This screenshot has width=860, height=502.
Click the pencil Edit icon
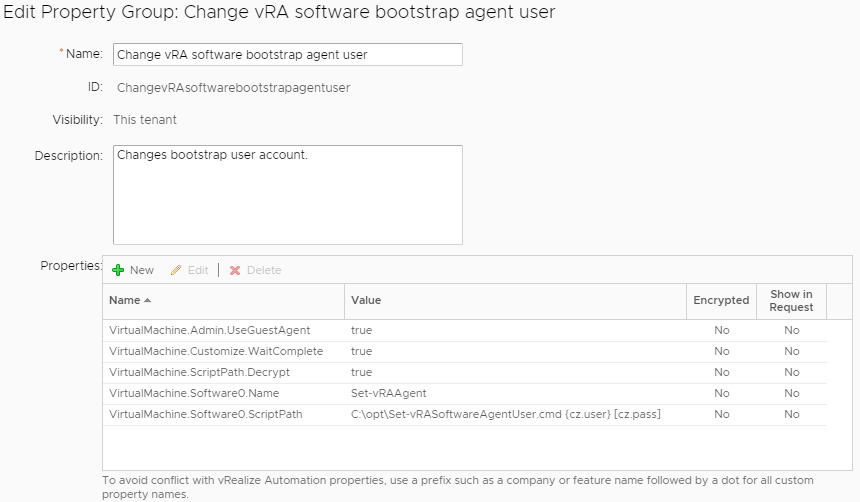point(177,270)
